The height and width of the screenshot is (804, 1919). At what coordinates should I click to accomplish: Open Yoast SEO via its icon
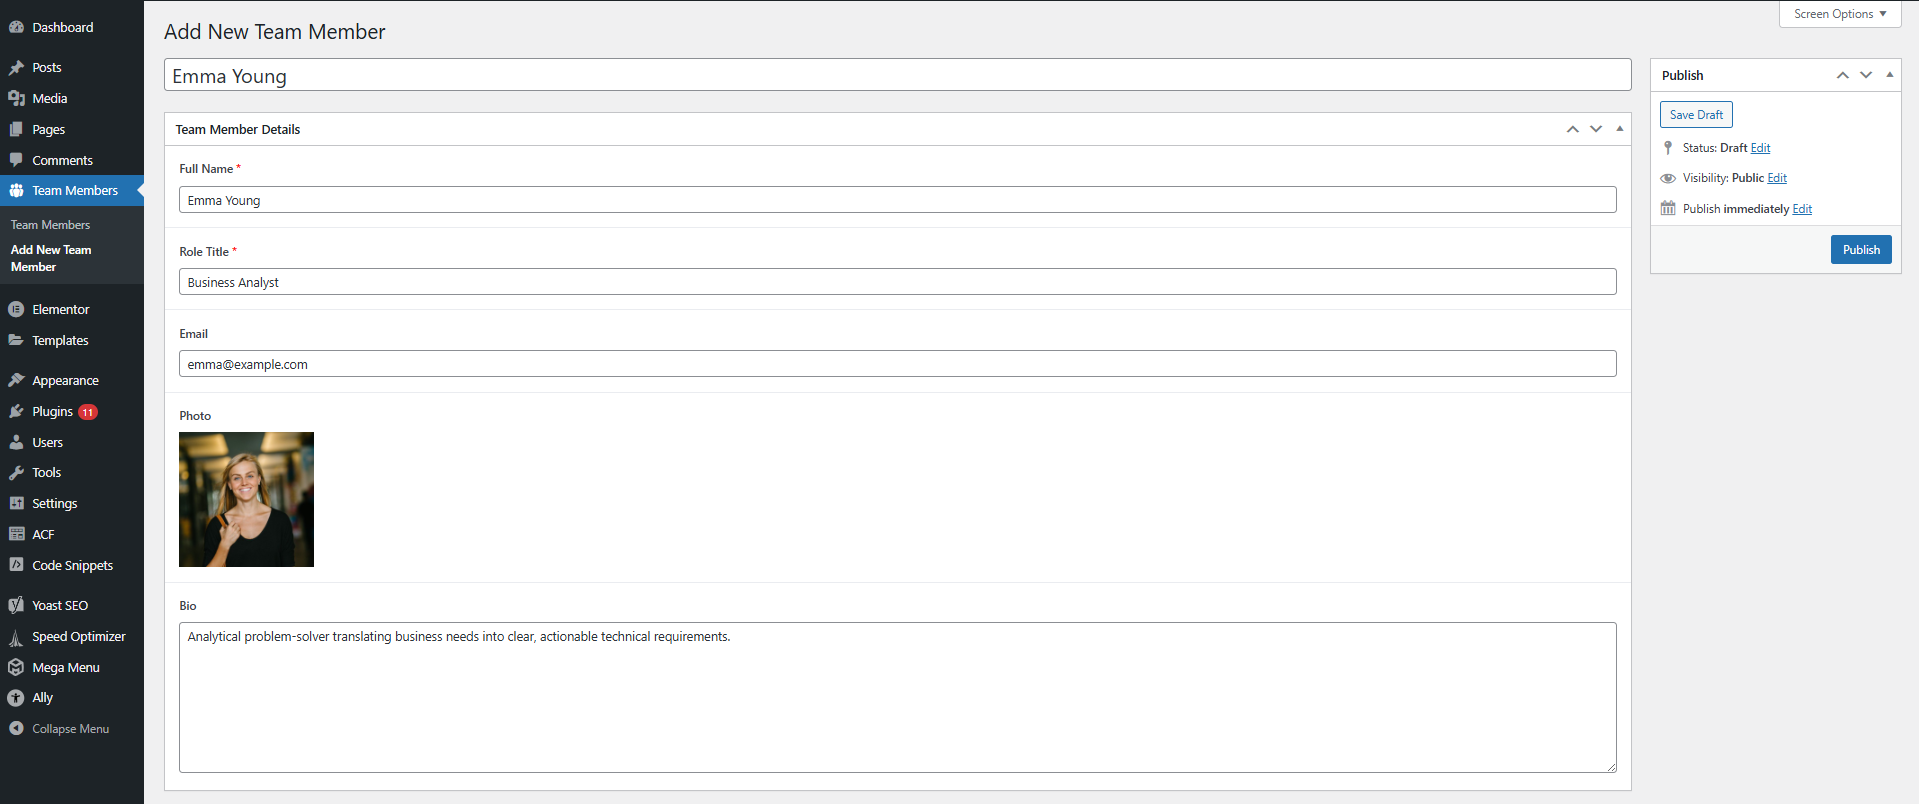coord(16,605)
